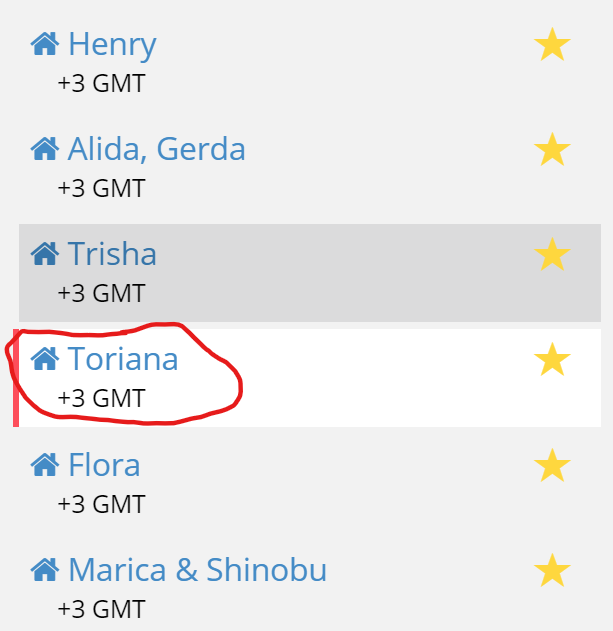Toggle the favorite star for Trisha
Viewport: 613px width, 631px height.
[552, 254]
